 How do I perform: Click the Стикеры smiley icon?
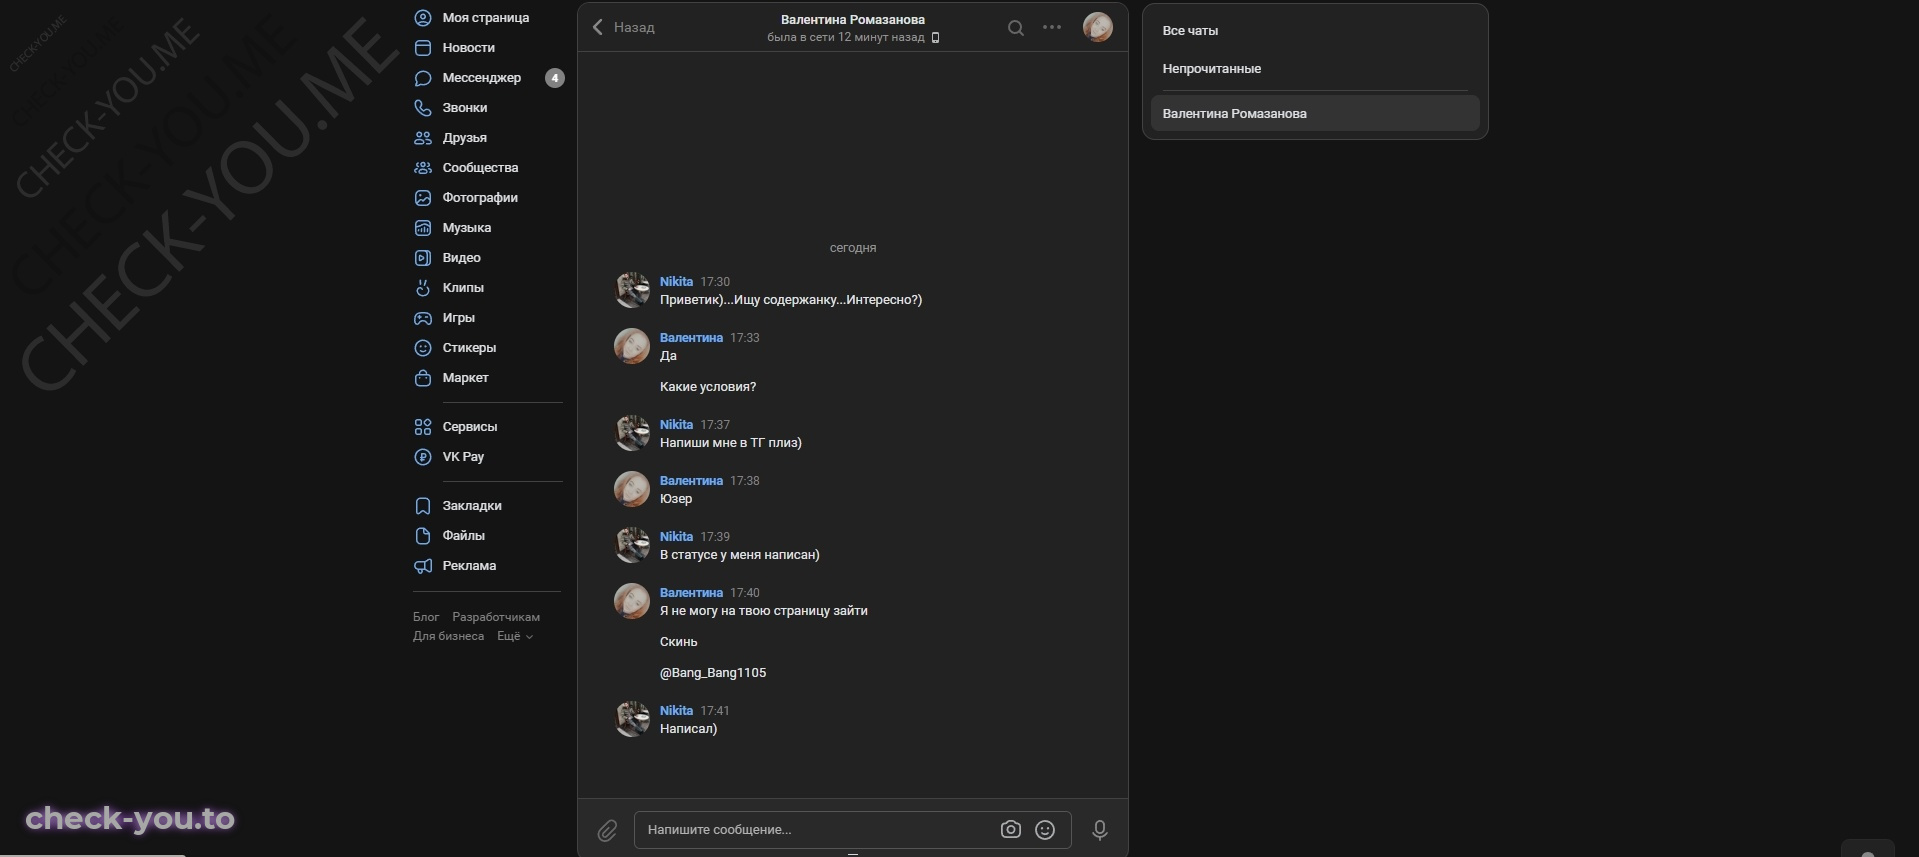[423, 348]
